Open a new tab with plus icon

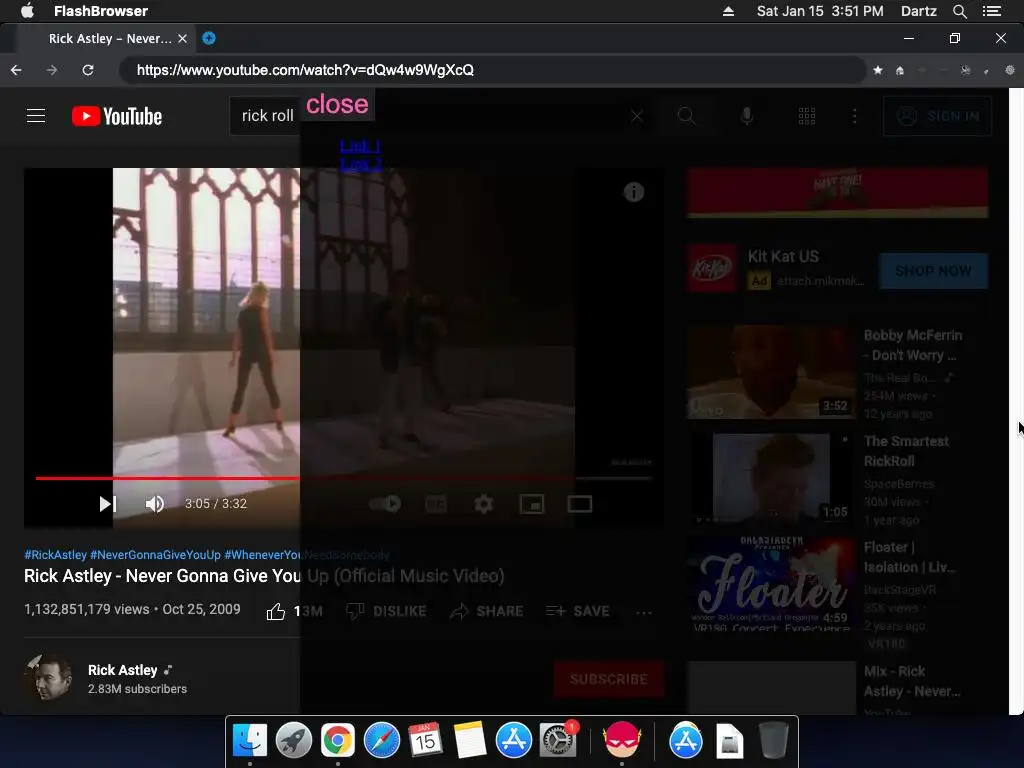[x=209, y=38]
